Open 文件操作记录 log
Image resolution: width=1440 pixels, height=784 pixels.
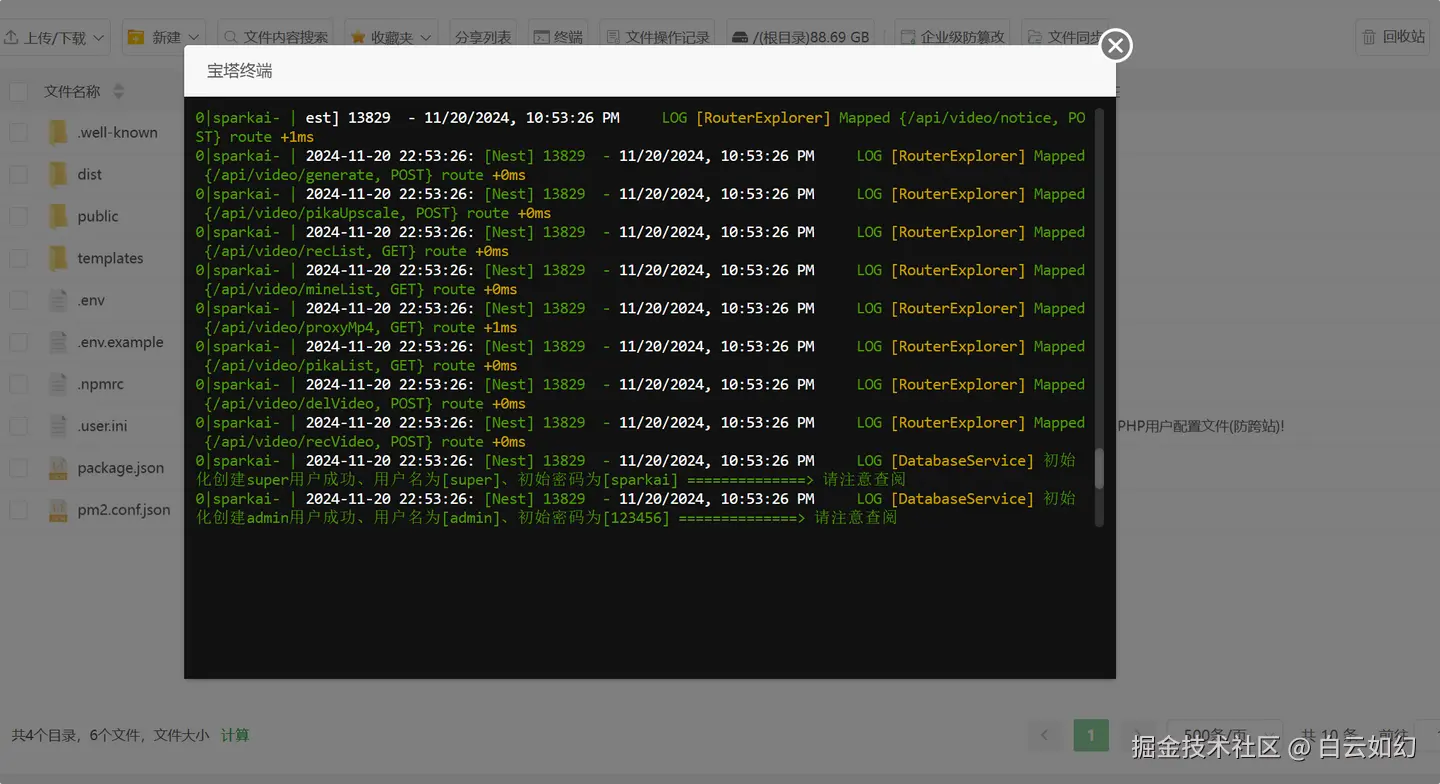[x=657, y=37]
